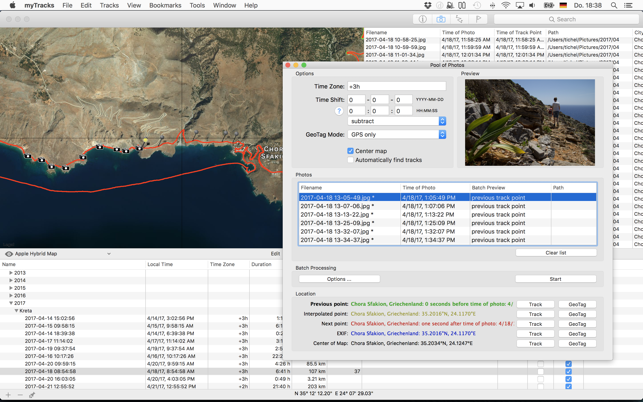
Task: Open the Bookmarks menu
Action: [x=165, y=5]
